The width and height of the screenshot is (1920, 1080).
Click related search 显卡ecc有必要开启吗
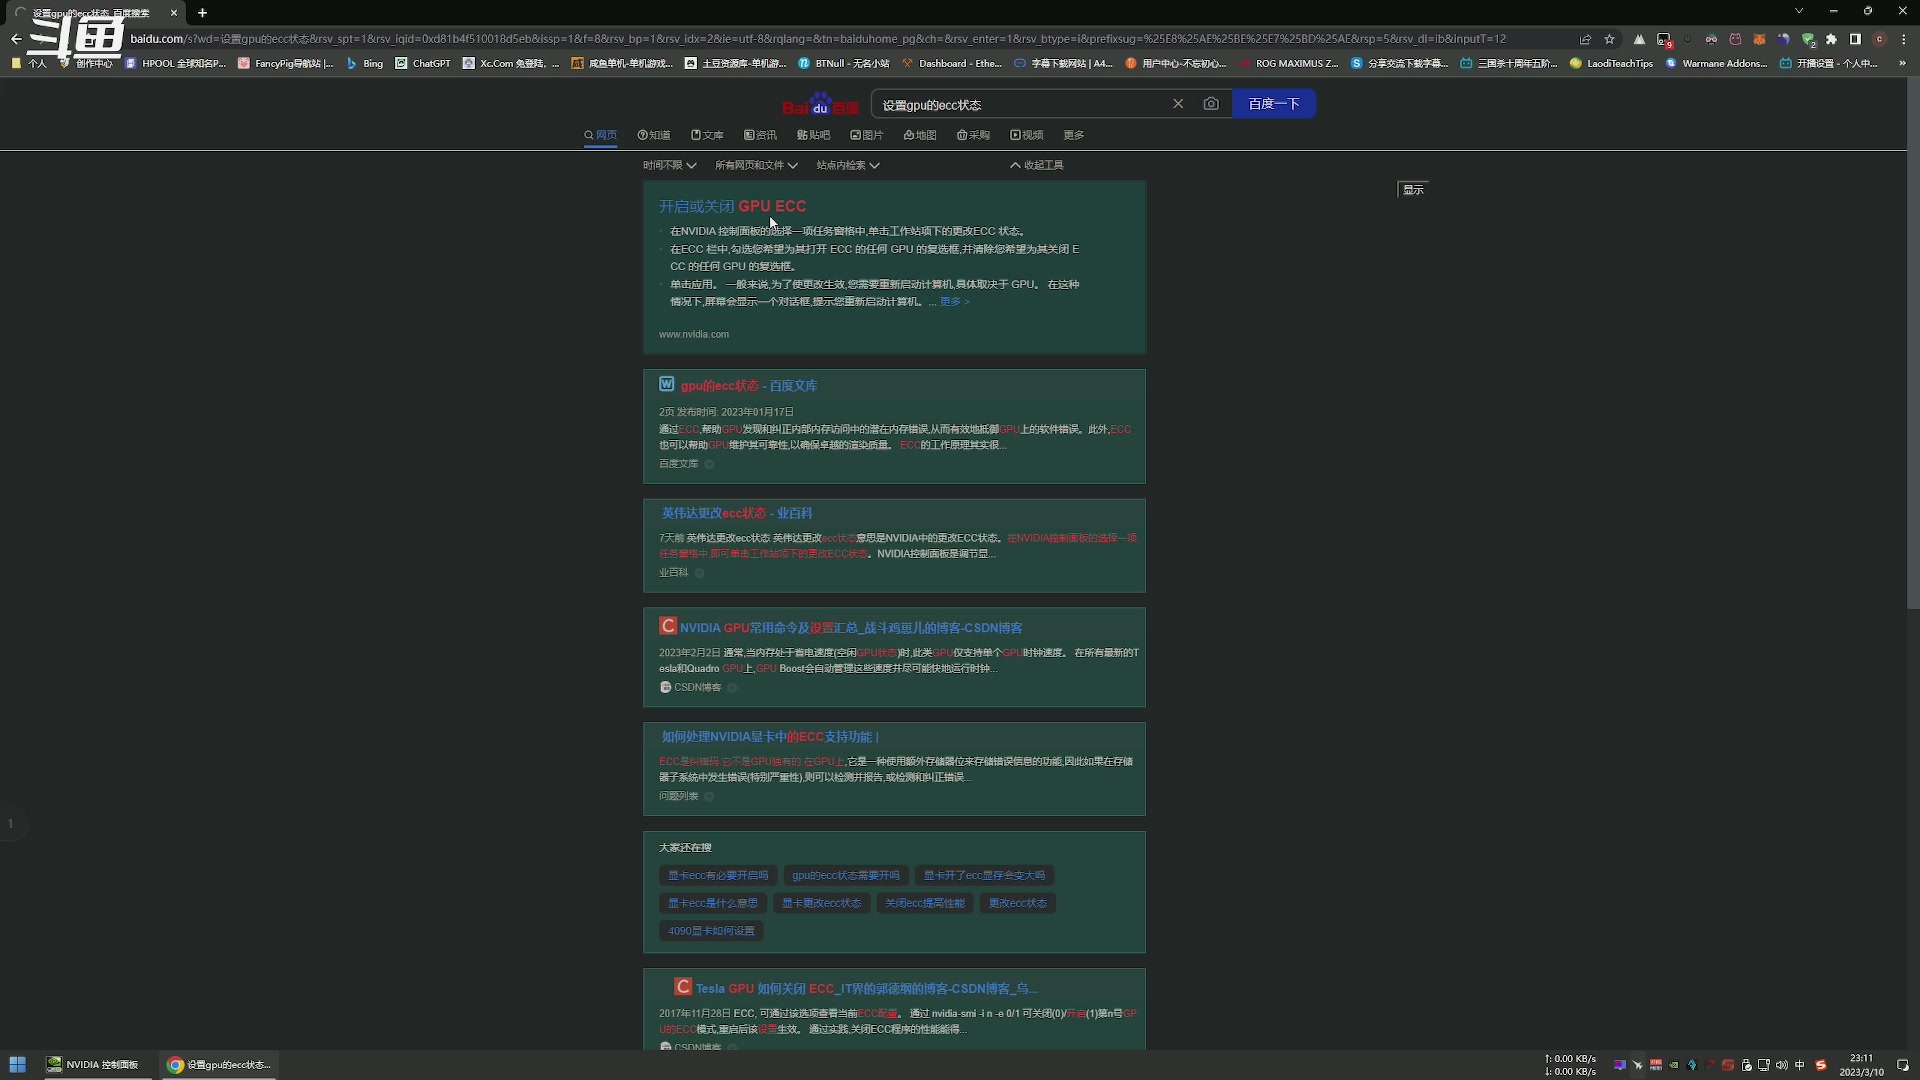(x=718, y=875)
